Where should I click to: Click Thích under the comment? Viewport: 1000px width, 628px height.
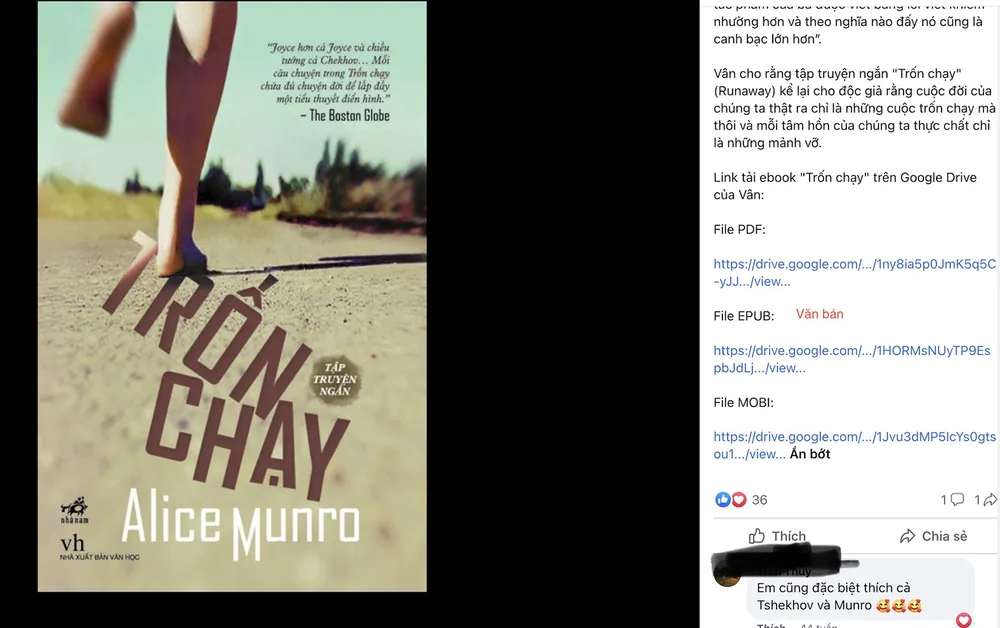770,625
